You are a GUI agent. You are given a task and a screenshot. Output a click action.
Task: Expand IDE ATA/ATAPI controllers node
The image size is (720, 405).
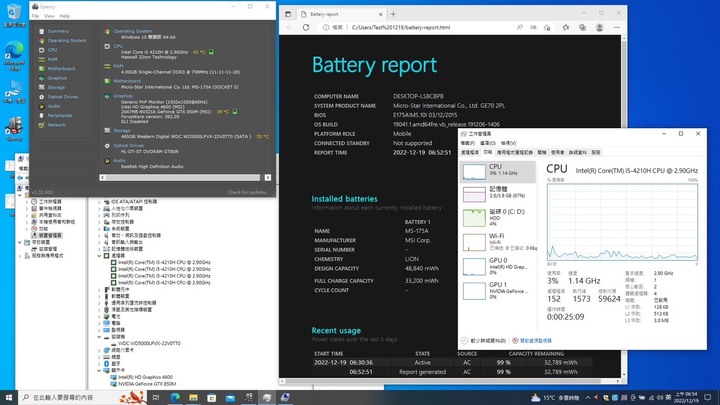(99, 202)
